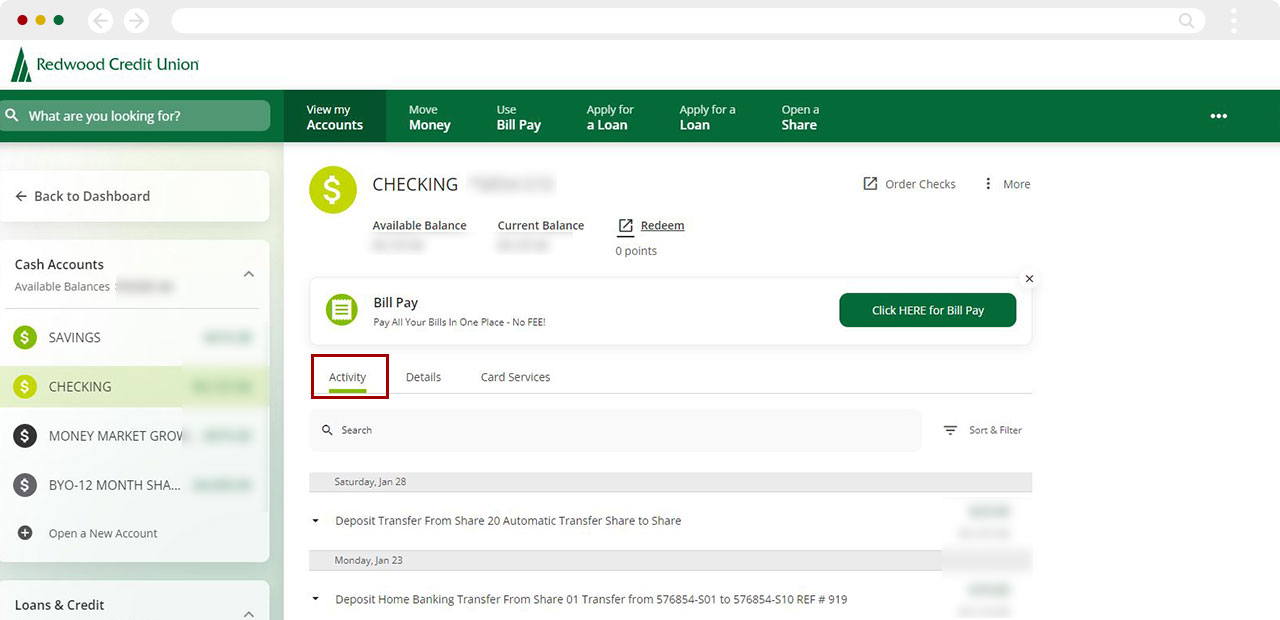Switch to the Activity tab

click(x=348, y=377)
